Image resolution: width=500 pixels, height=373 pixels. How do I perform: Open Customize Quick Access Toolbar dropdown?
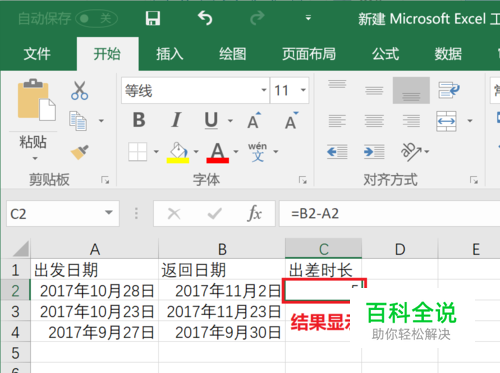pos(308,18)
